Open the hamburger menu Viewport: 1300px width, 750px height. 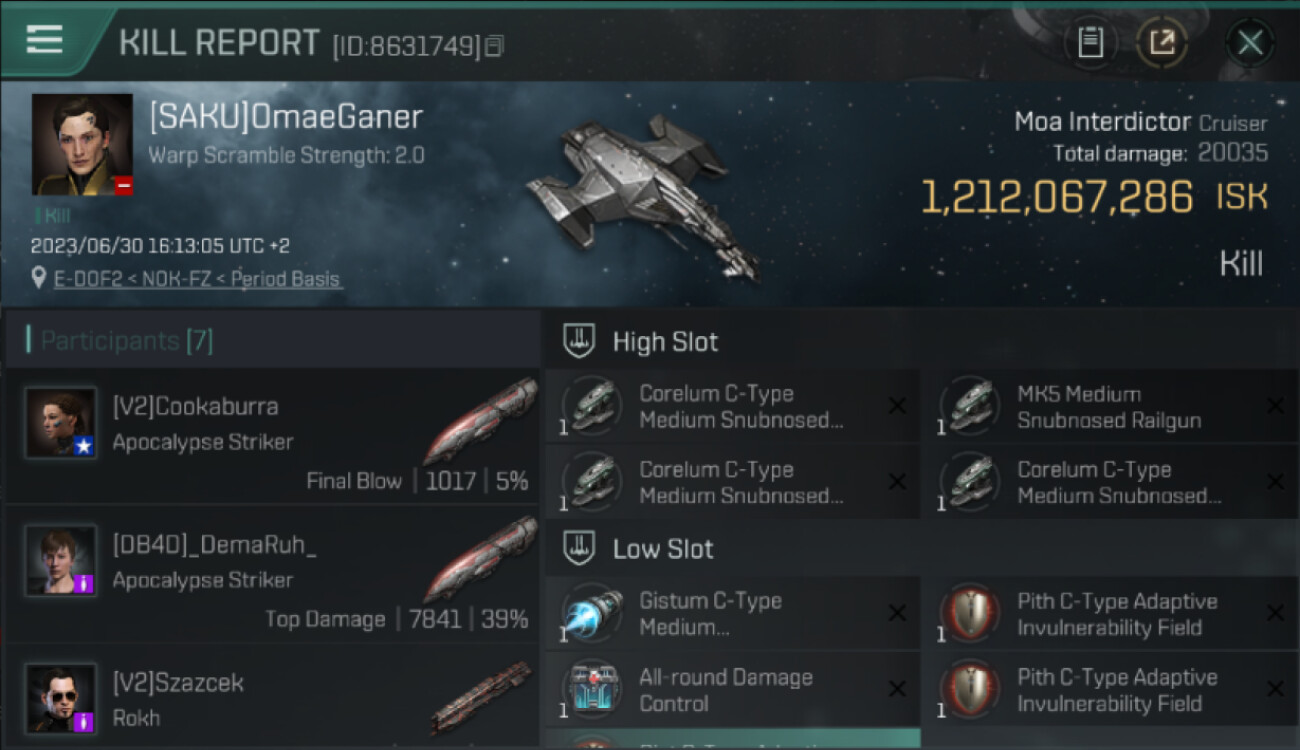point(44,40)
